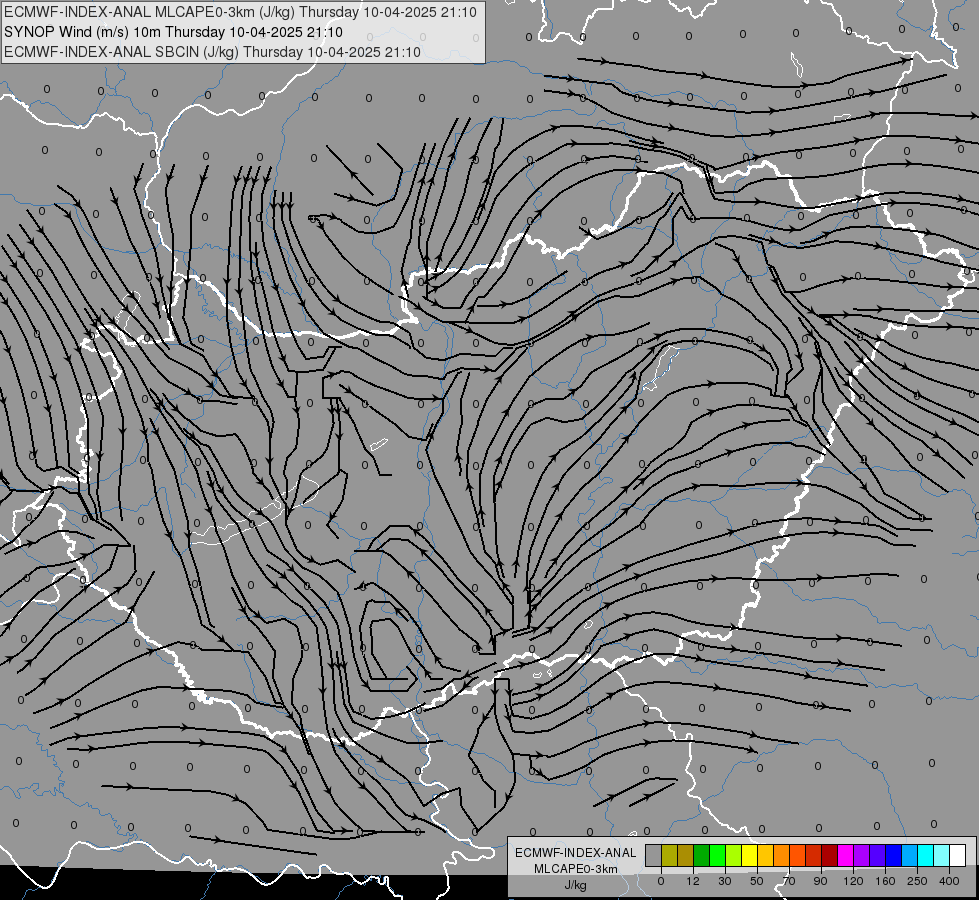
Task: Select the dark green legend swatch
Action: [x=701, y=856]
